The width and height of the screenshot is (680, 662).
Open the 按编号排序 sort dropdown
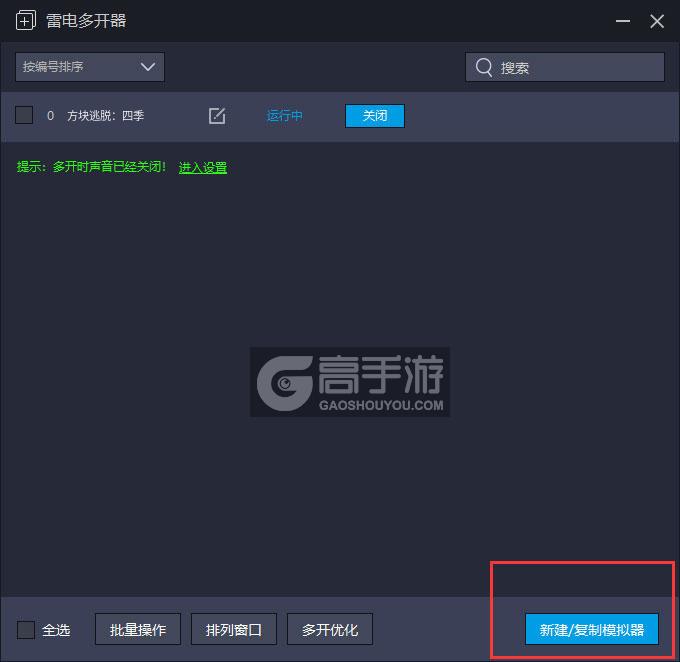[90, 67]
